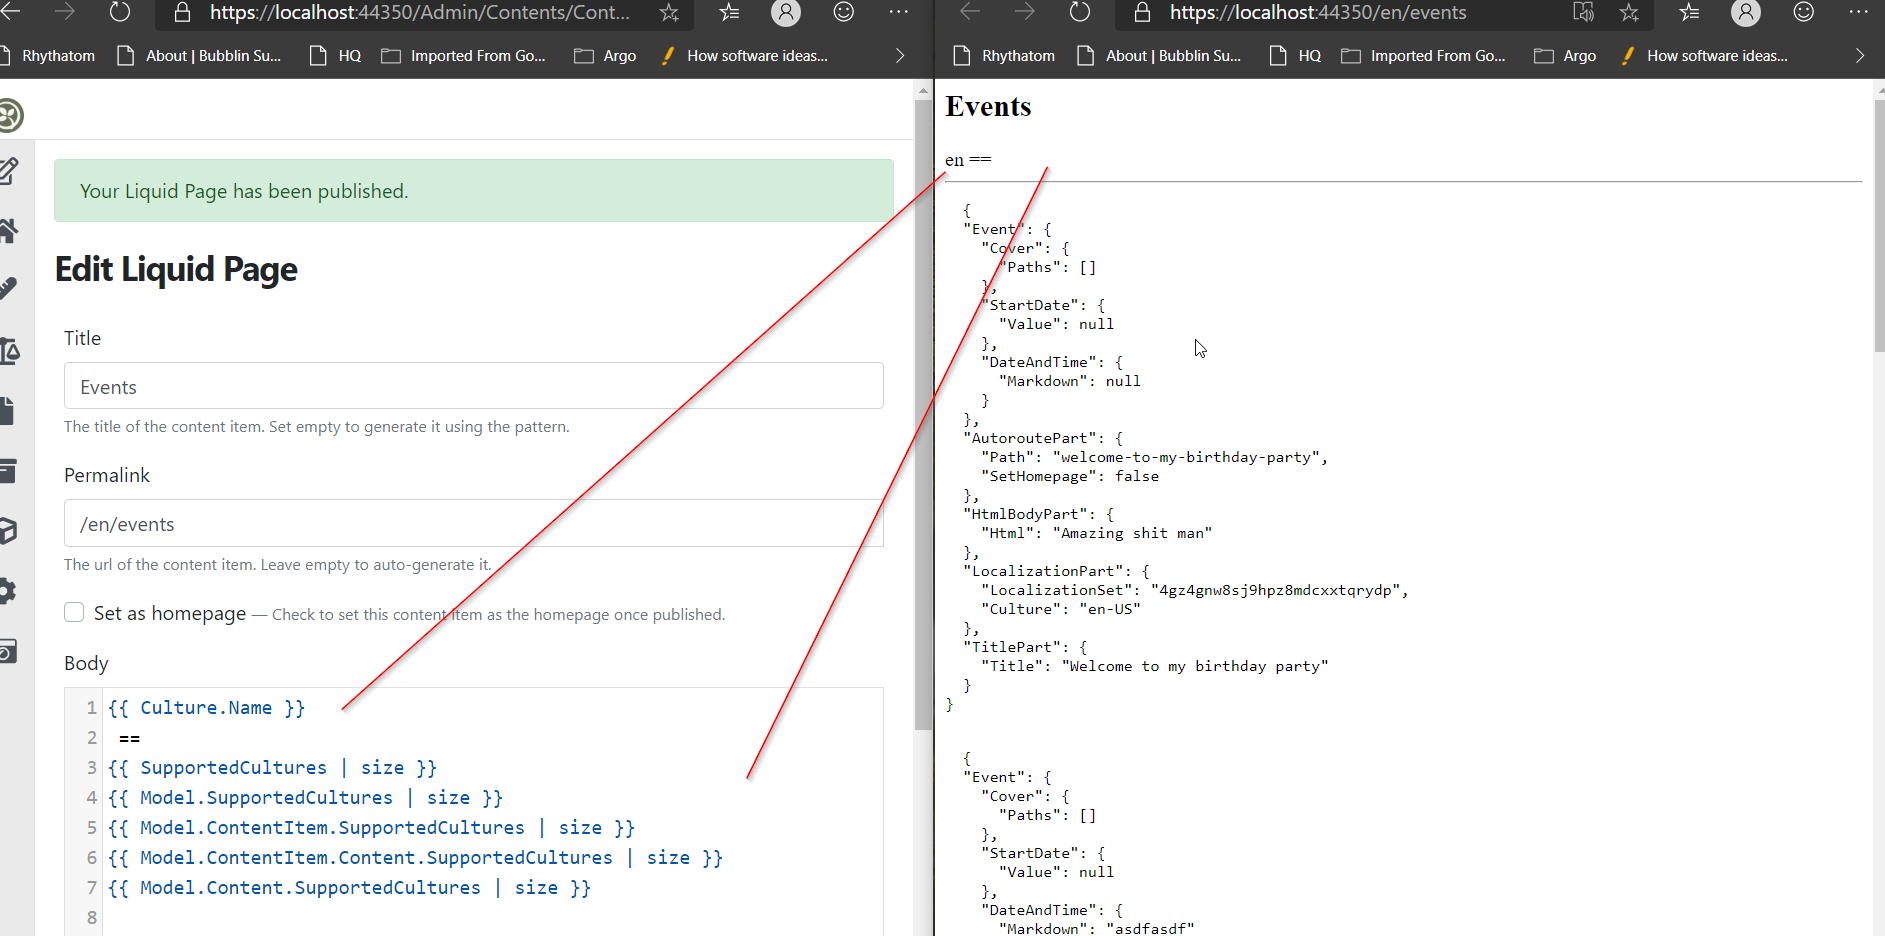Send feedback via the smiley icon
The height and width of the screenshot is (936, 1885).
(x=843, y=13)
